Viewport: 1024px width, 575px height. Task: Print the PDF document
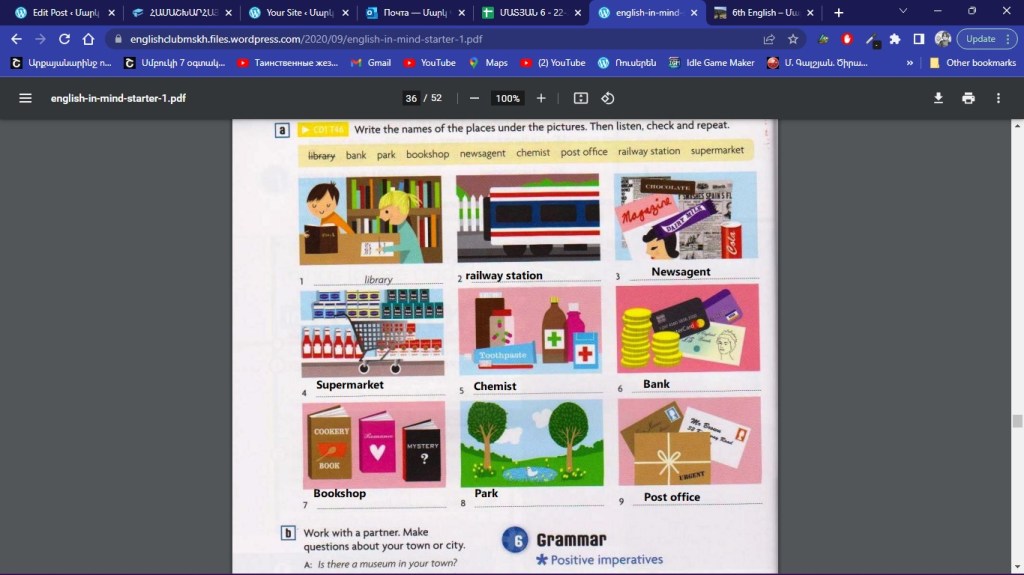click(968, 99)
